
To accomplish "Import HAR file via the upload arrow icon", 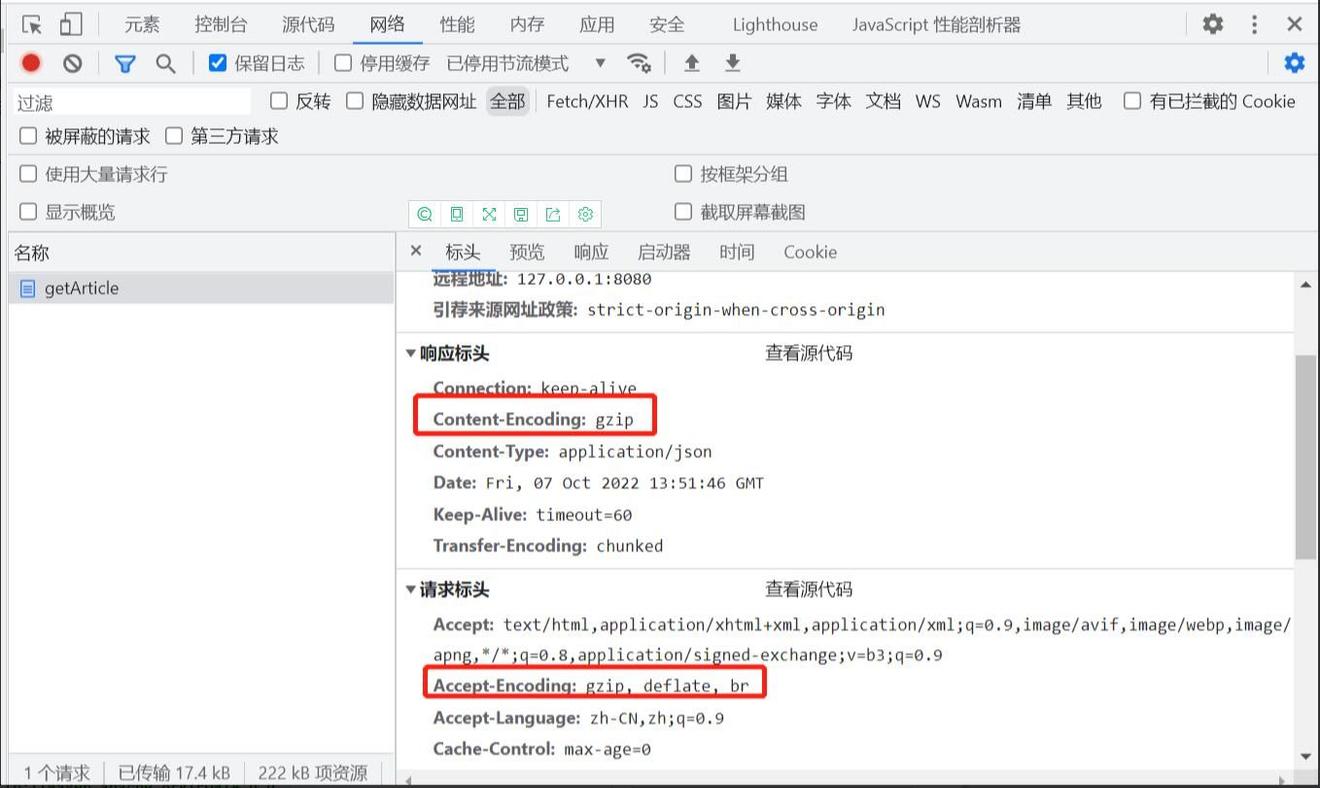I will coord(691,62).
